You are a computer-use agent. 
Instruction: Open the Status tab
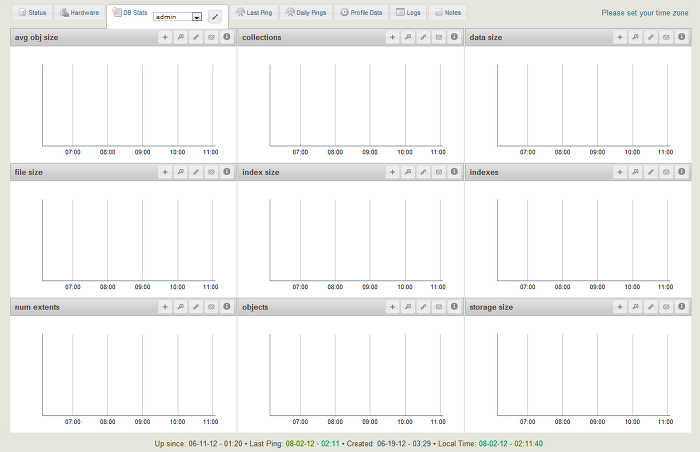(x=32, y=13)
